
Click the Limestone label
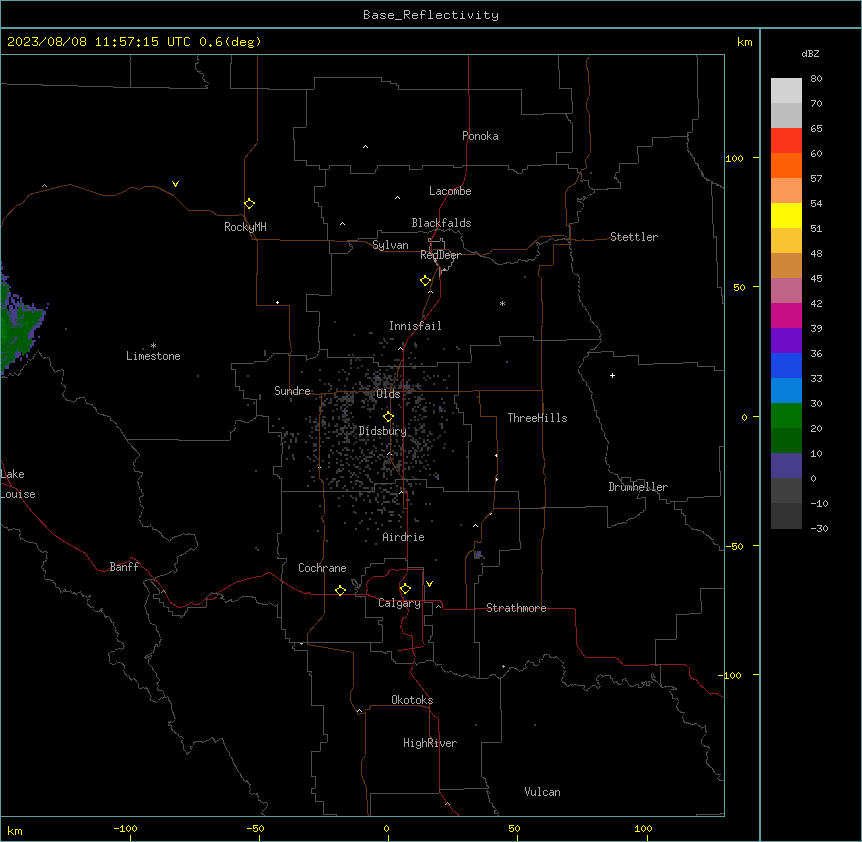point(153,356)
